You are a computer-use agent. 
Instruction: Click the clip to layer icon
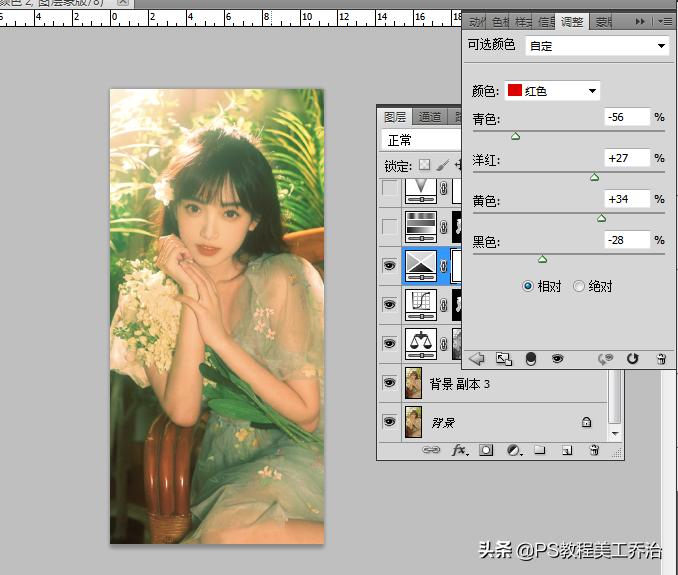point(530,358)
